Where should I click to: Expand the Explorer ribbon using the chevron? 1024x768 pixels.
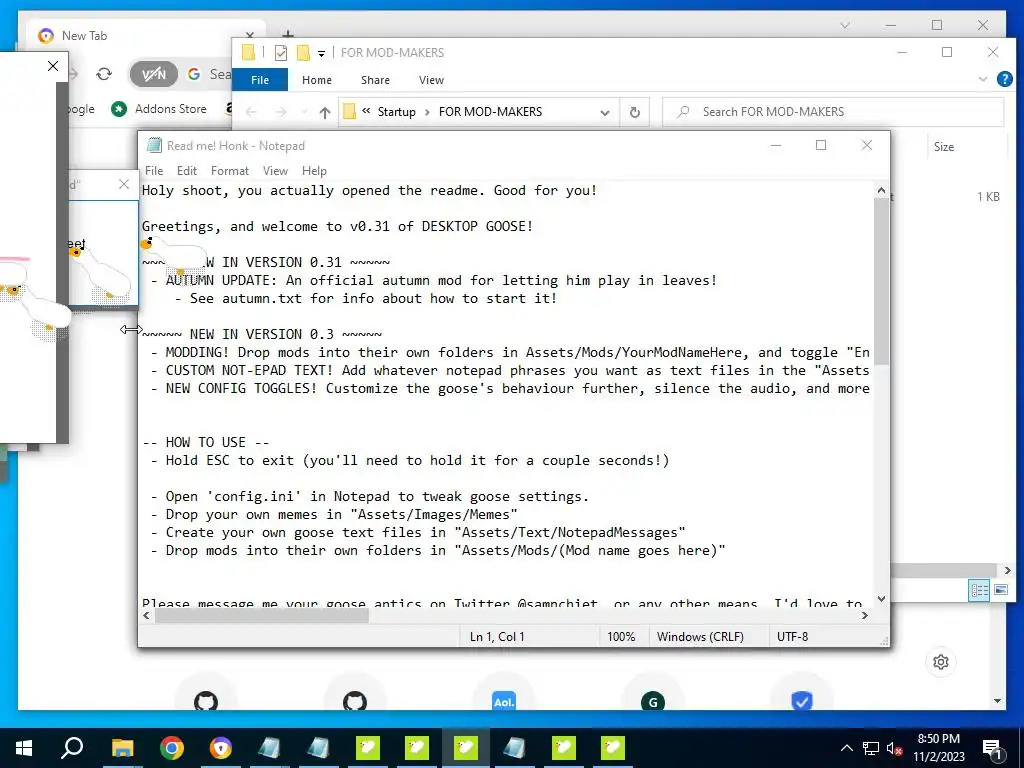coord(983,80)
